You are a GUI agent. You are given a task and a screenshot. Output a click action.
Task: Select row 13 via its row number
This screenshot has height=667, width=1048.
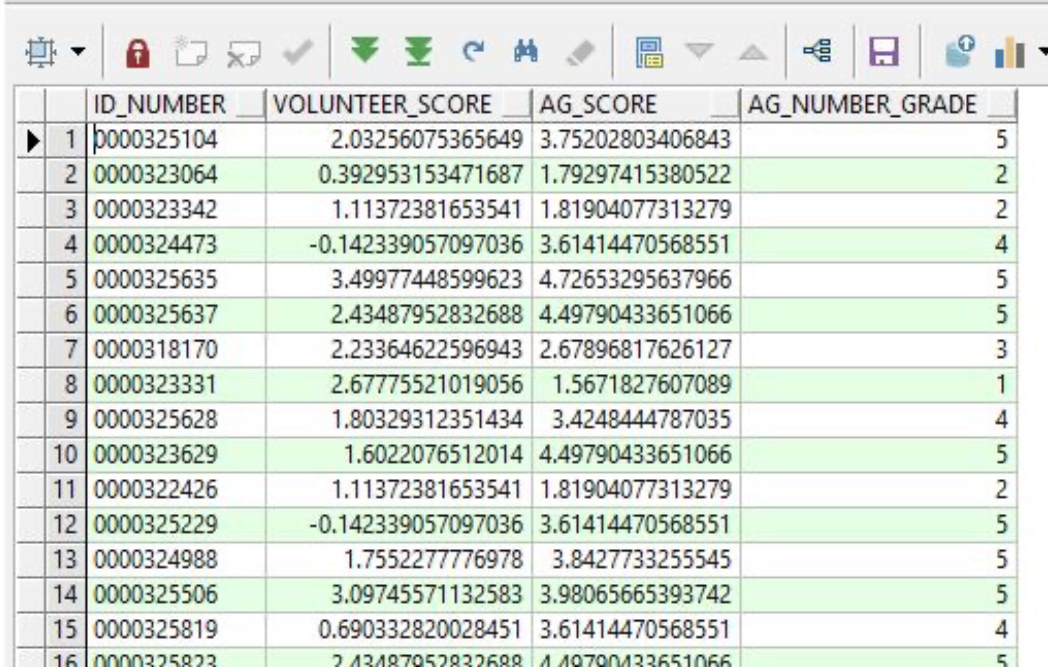[x=66, y=559]
